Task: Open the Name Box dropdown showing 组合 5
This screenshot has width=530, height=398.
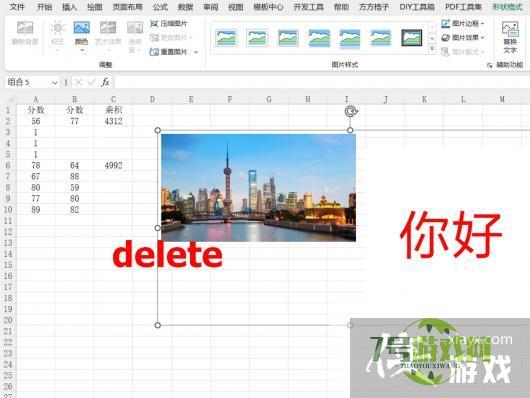Action: click(x=54, y=82)
